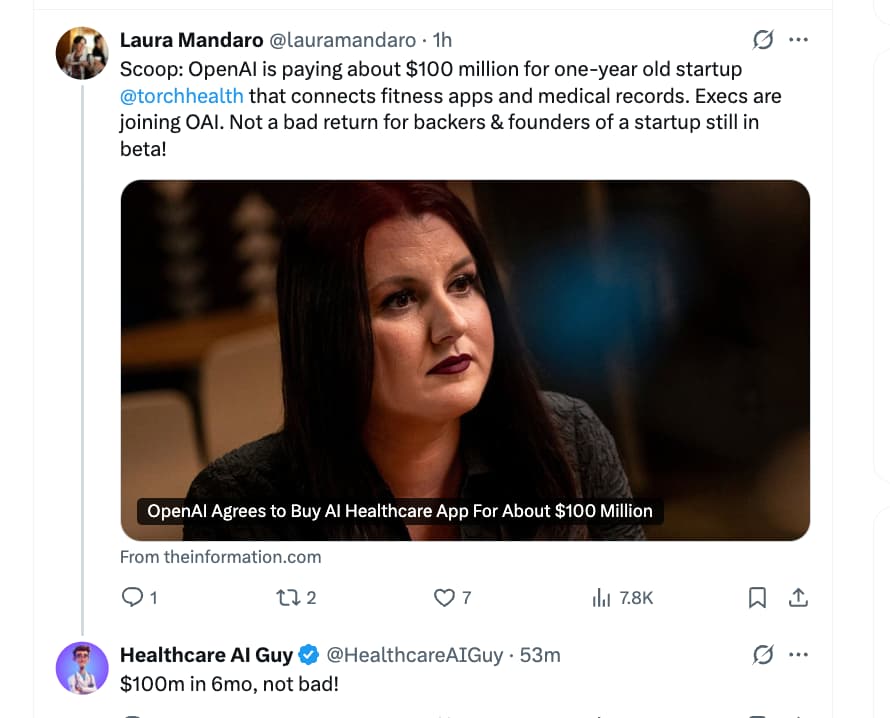Click the @torchhealth mention link
The width and height of the screenshot is (890, 718).
tap(181, 96)
